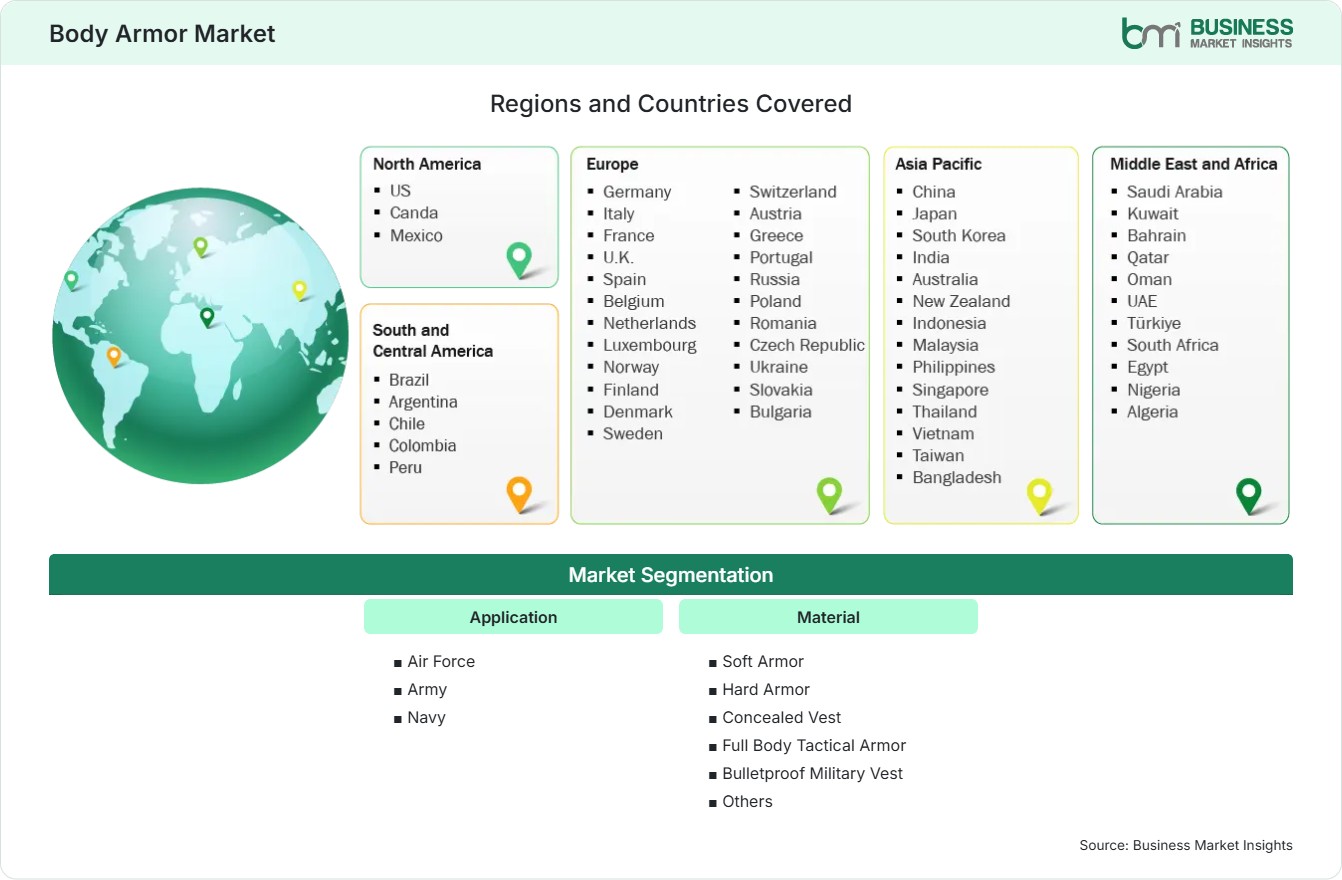Click 'France' in Europe list
The width and height of the screenshot is (1342, 880).
coord(628,235)
